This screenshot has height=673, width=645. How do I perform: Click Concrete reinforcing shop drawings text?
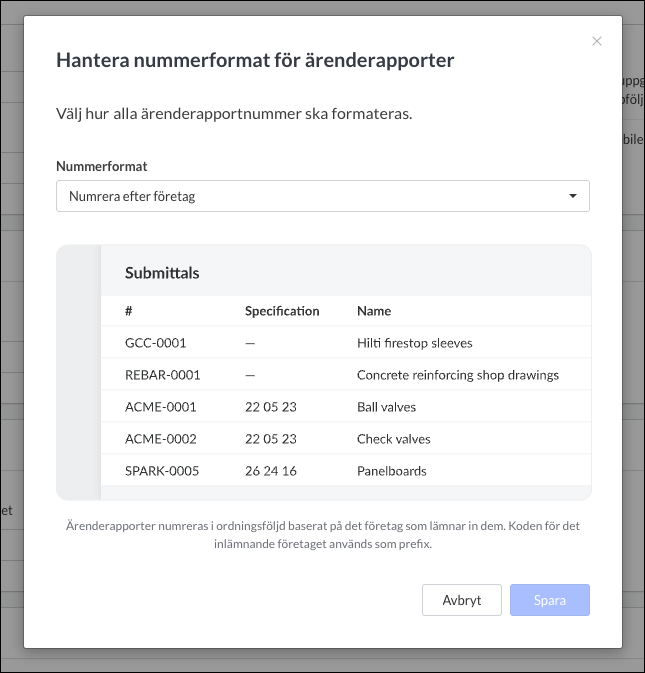coord(458,375)
